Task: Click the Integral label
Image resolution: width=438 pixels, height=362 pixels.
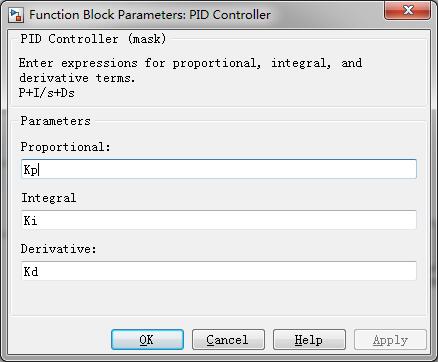Action: click(x=49, y=198)
